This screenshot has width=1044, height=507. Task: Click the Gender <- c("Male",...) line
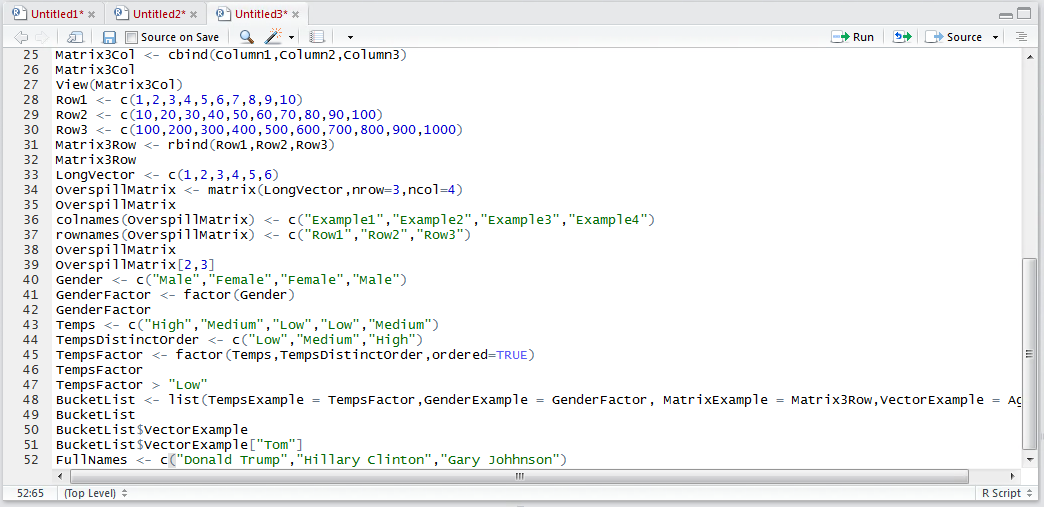231,280
